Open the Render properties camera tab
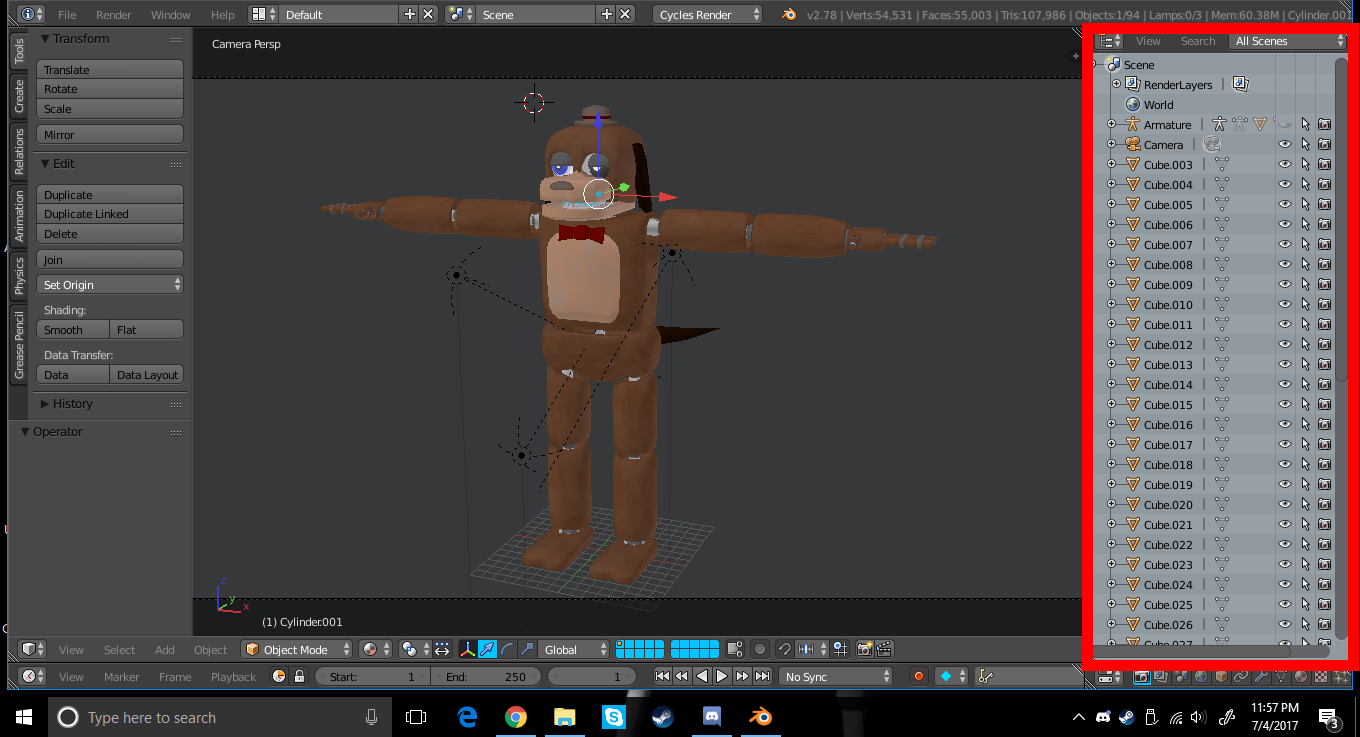 (1141, 677)
